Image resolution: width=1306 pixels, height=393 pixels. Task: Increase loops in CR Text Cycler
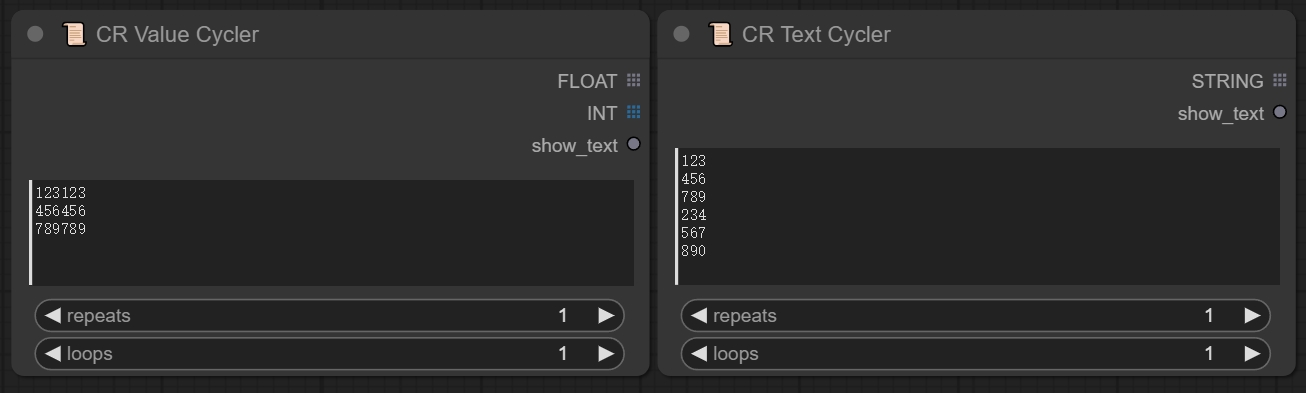[1252, 354]
